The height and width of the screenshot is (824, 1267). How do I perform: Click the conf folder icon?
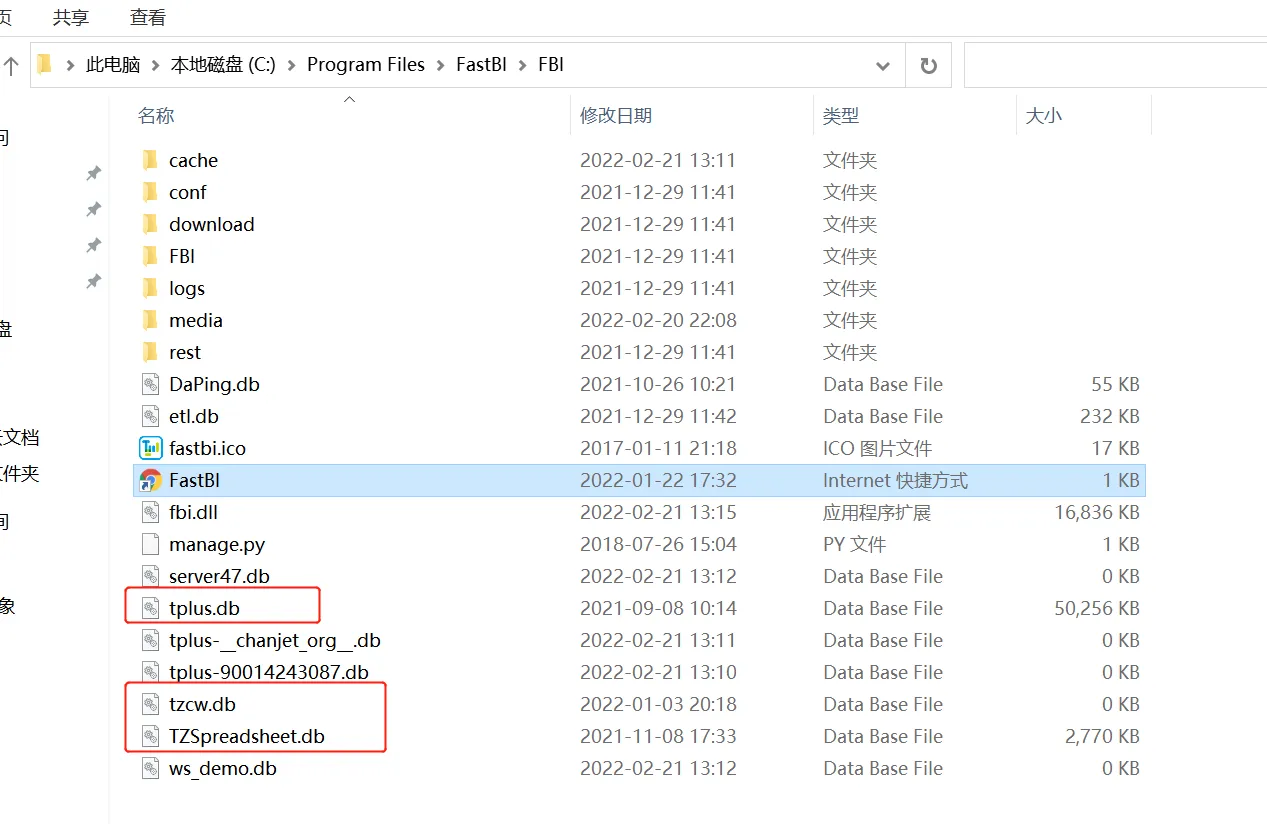[150, 192]
